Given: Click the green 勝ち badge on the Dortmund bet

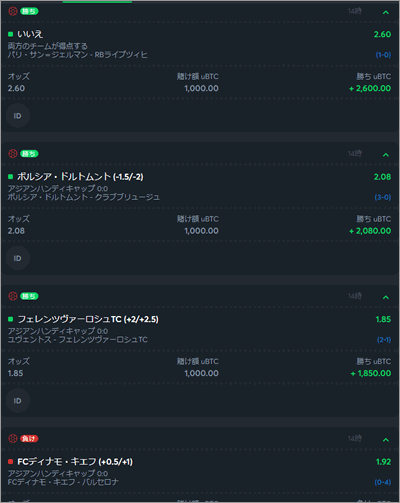Looking at the screenshot, I should (29, 154).
